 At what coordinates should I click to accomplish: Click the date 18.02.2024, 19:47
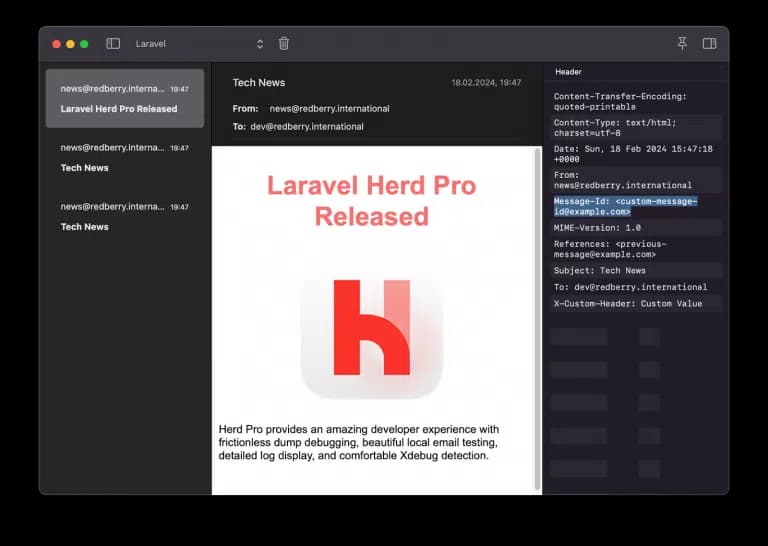click(x=486, y=83)
